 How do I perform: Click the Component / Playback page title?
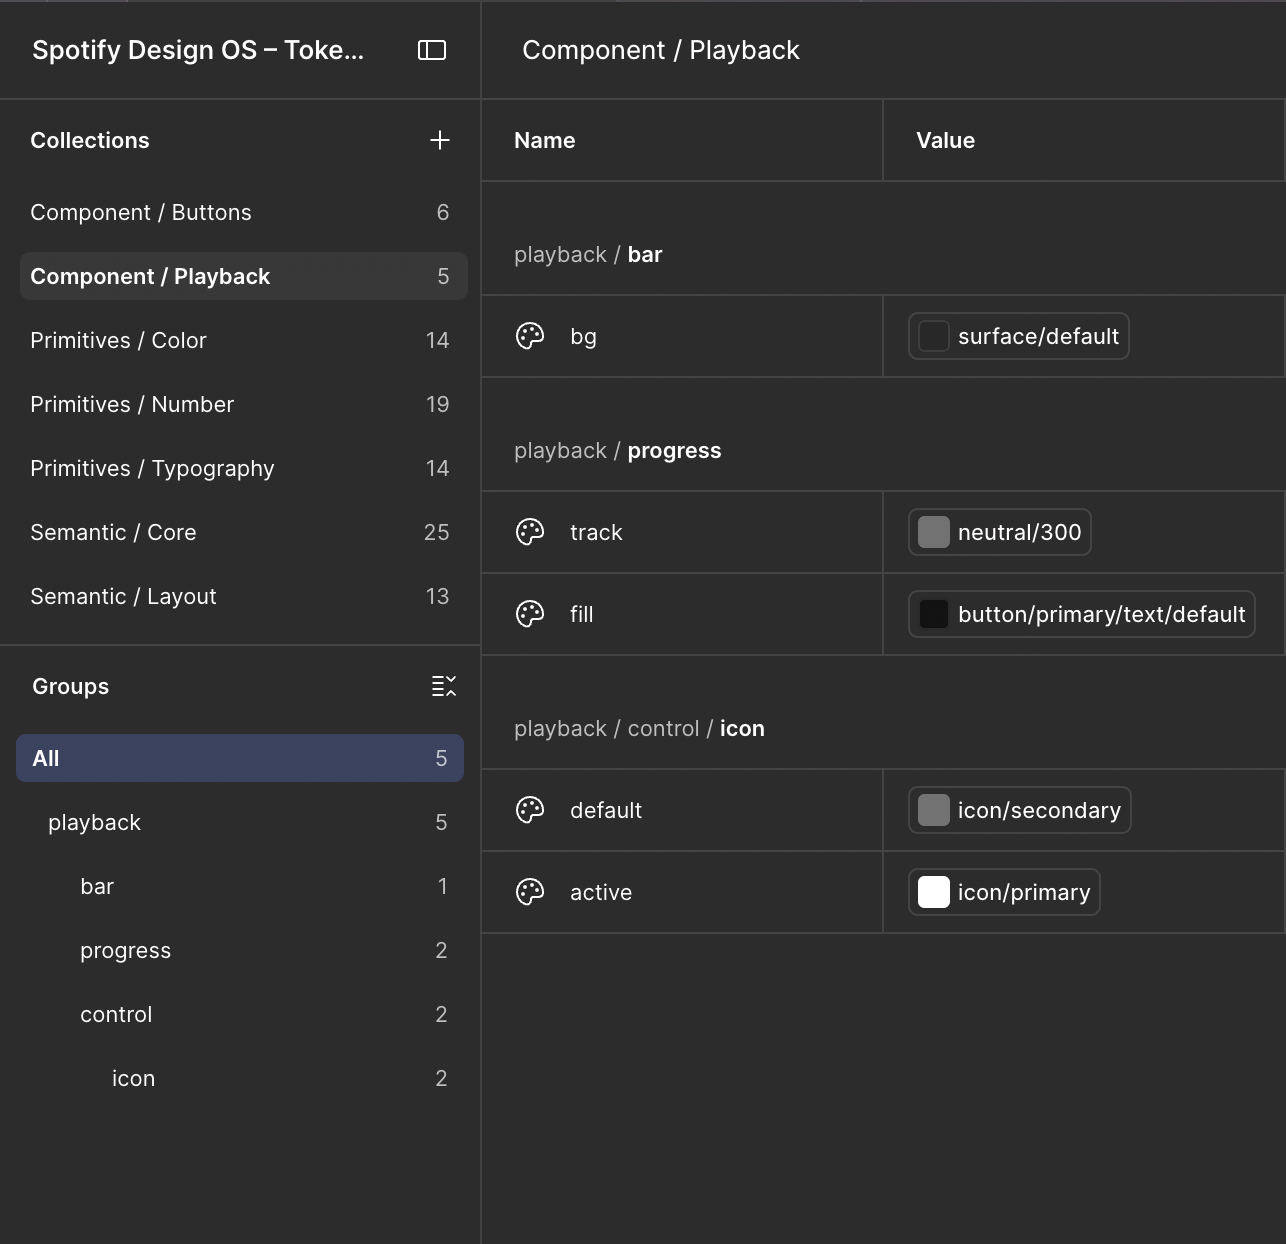coord(661,50)
